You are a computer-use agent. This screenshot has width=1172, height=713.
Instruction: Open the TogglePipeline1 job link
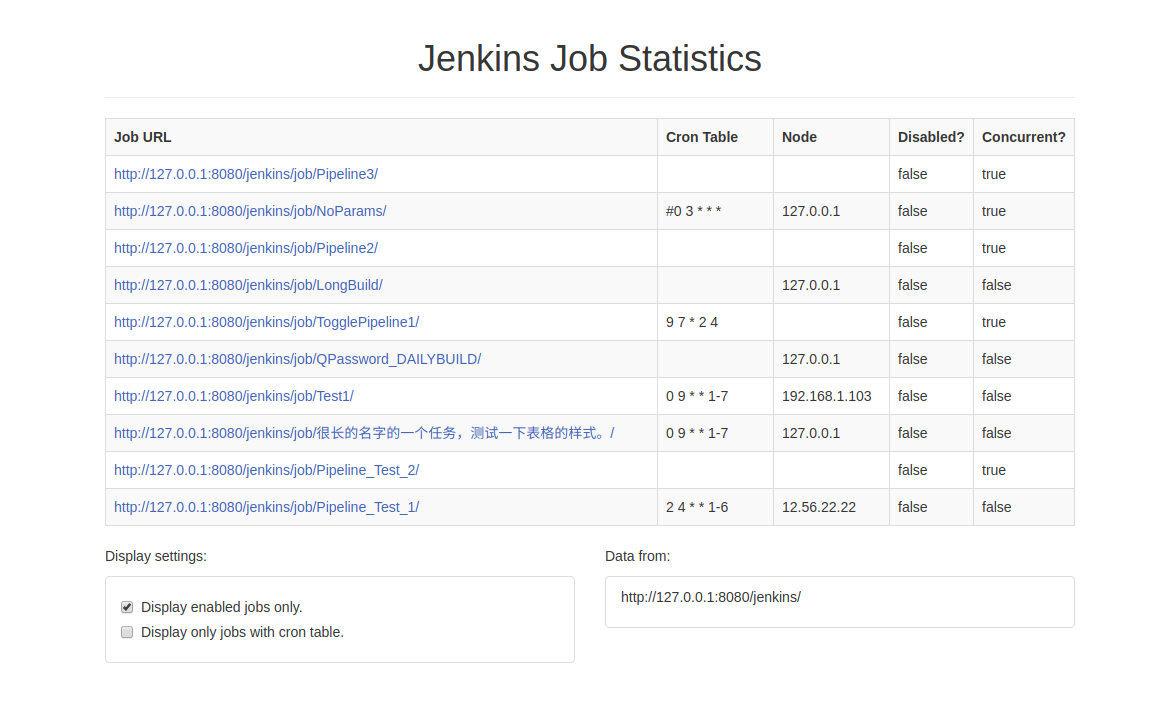click(x=266, y=322)
